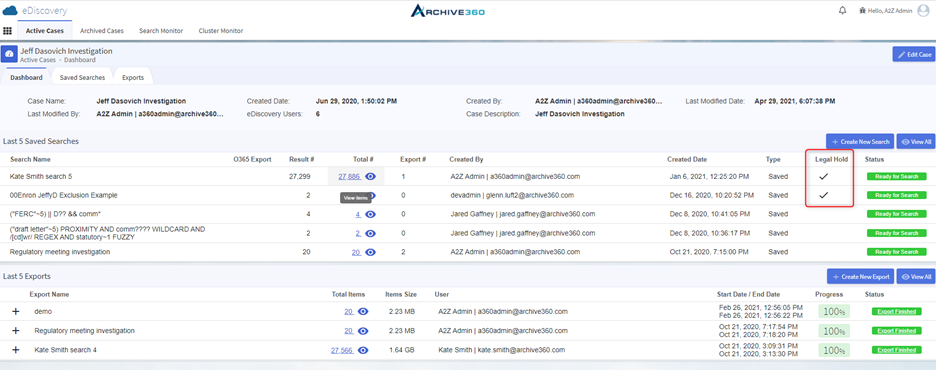
Task: Click the case dashboard icon beside case title
Action: pos(9,54)
